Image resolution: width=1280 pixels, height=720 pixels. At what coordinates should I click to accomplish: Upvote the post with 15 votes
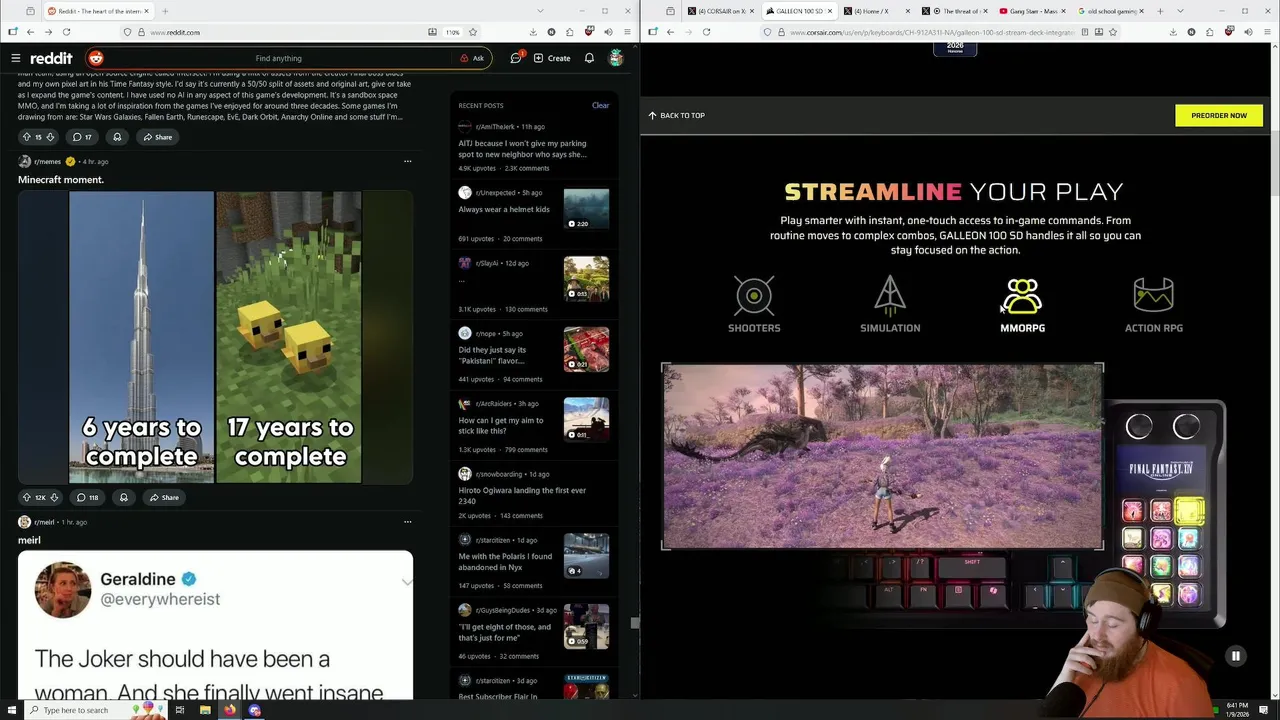pyautogui.click(x=27, y=137)
